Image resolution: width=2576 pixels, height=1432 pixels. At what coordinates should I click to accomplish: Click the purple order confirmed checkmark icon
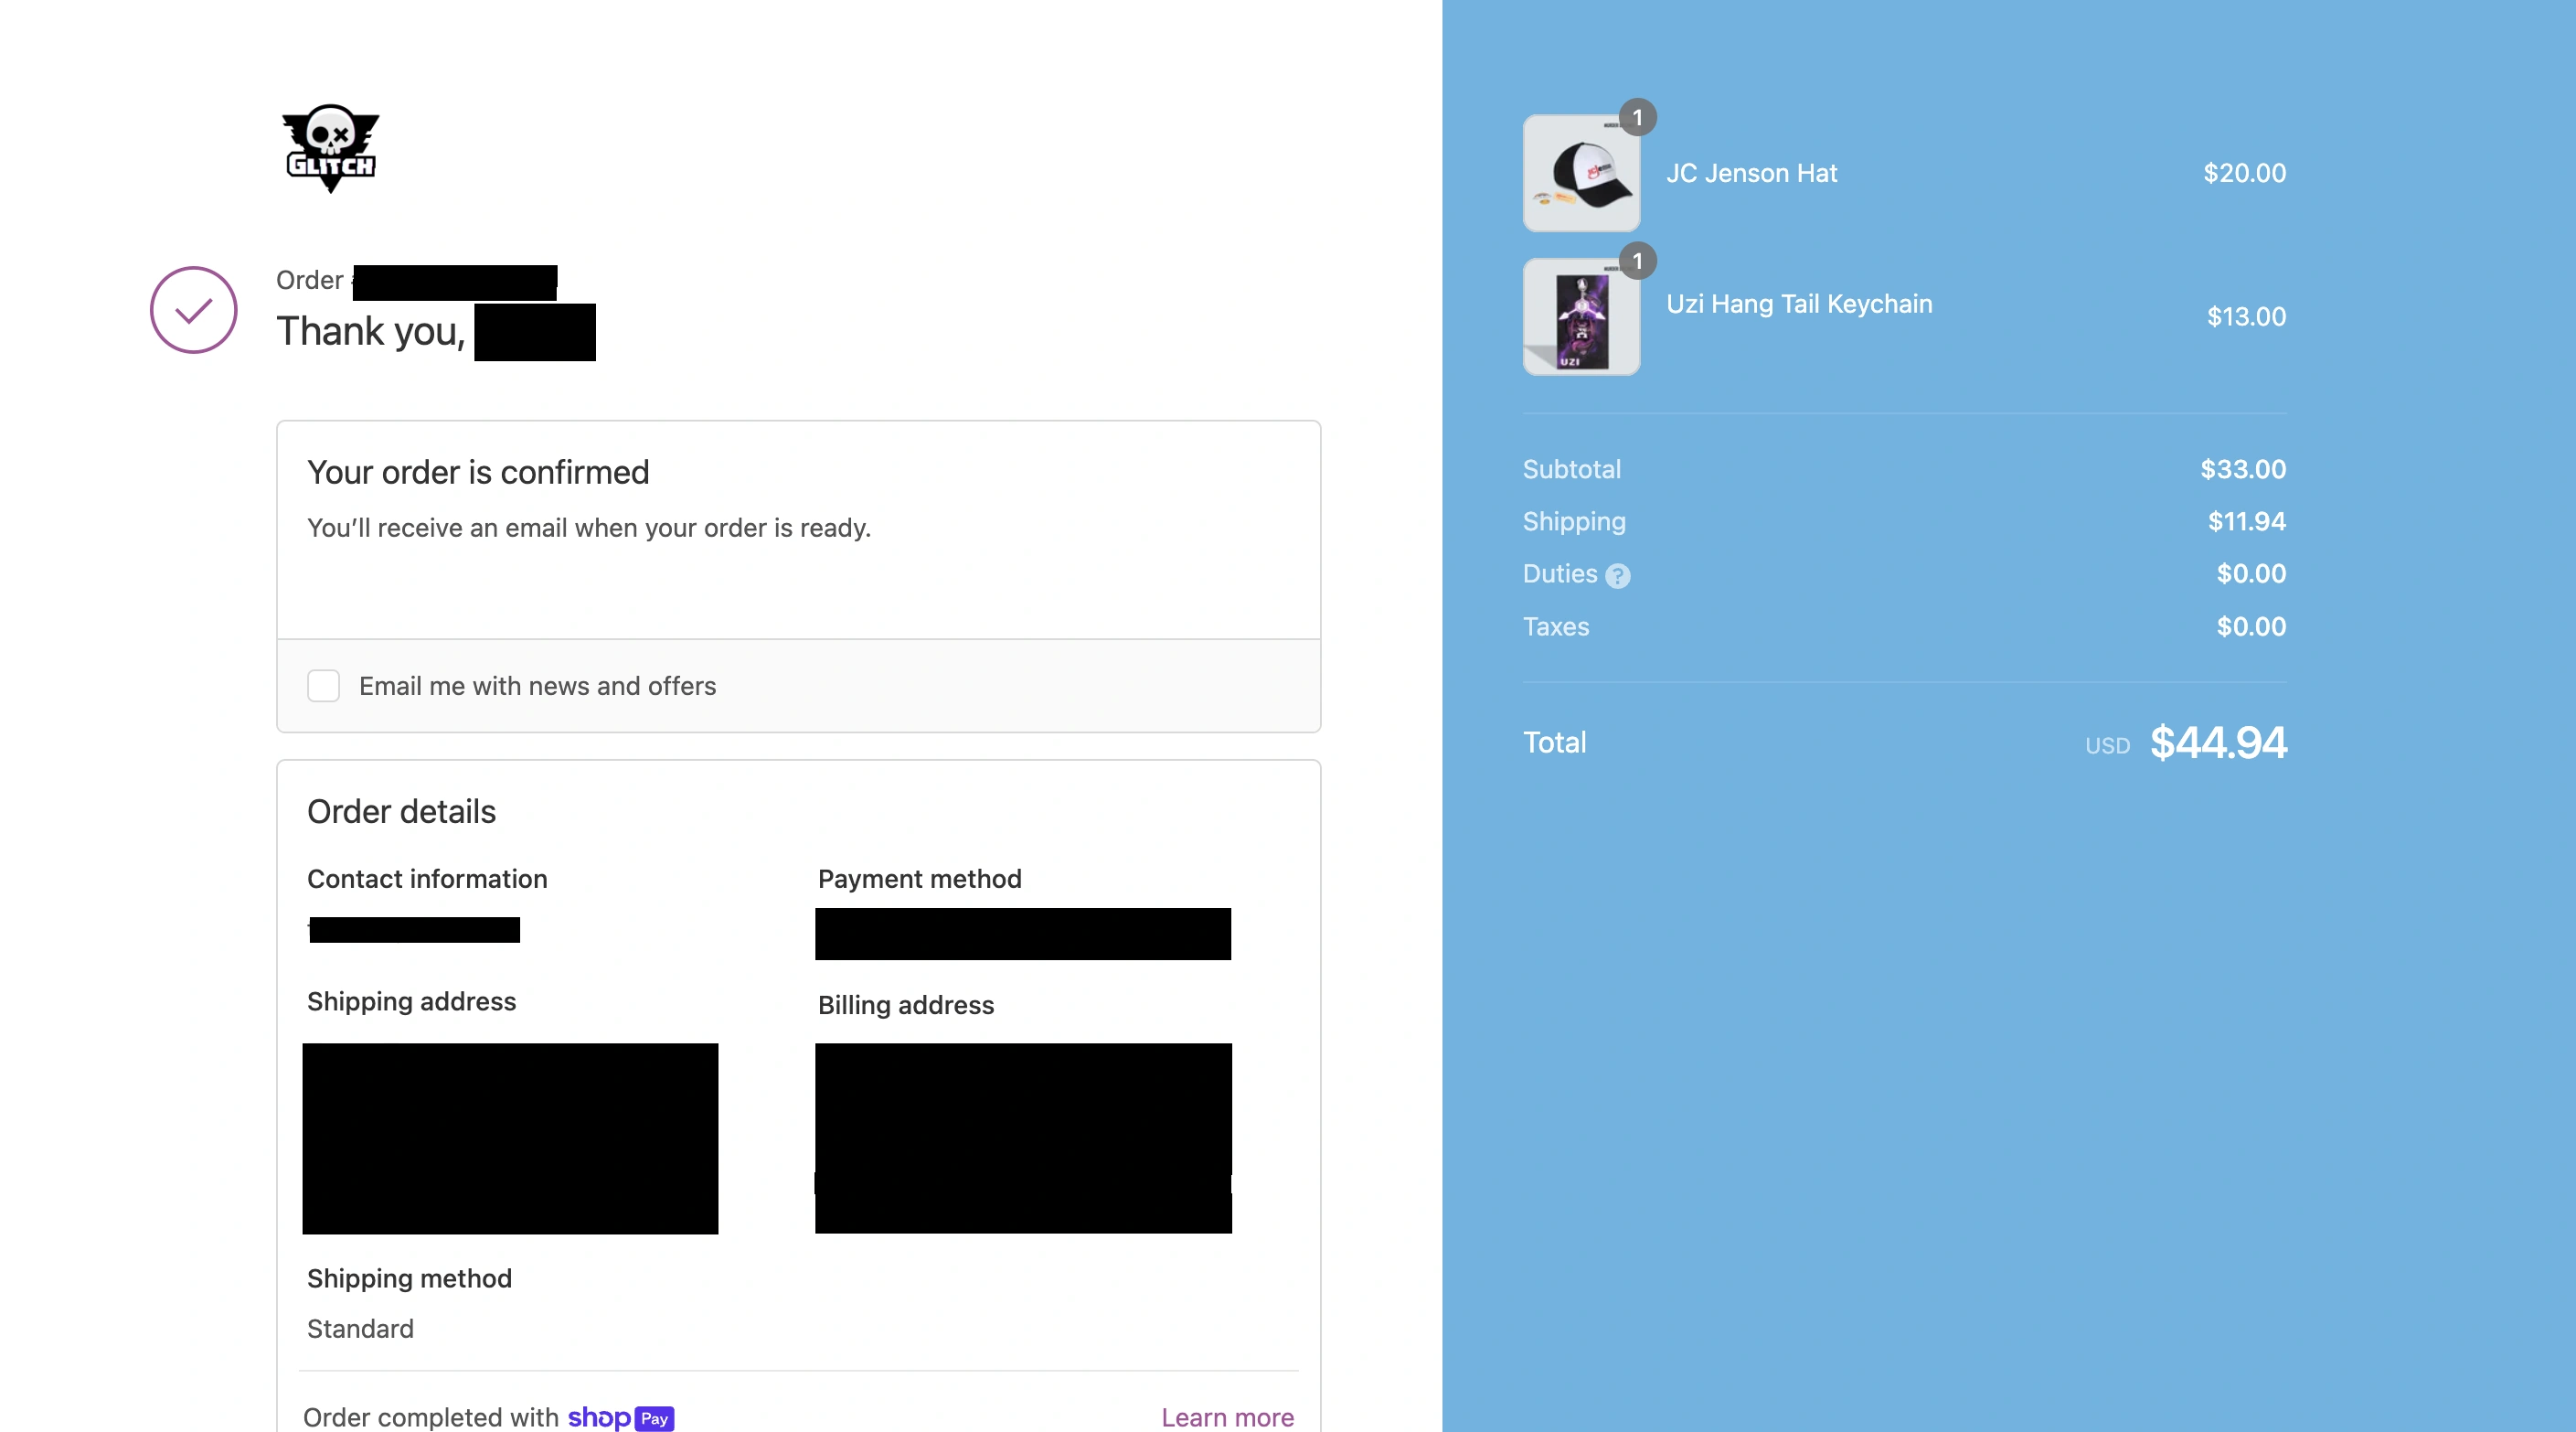click(193, 310)
